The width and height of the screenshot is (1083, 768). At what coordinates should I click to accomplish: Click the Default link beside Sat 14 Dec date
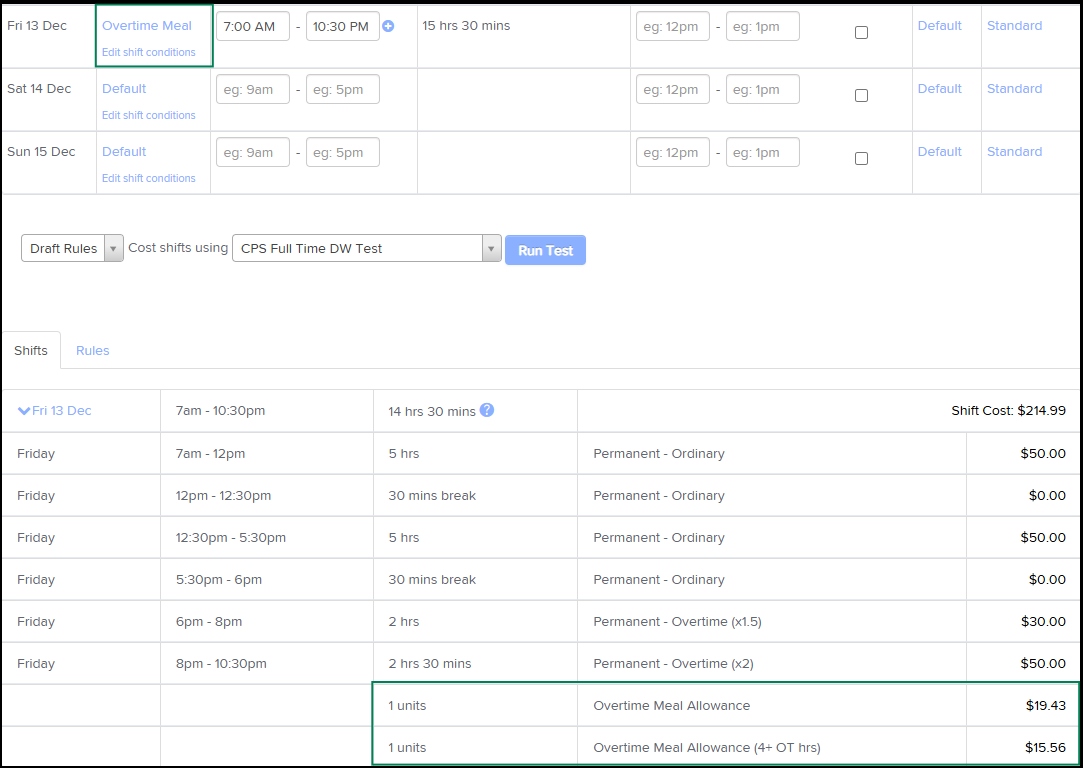[x=124, y=89]
